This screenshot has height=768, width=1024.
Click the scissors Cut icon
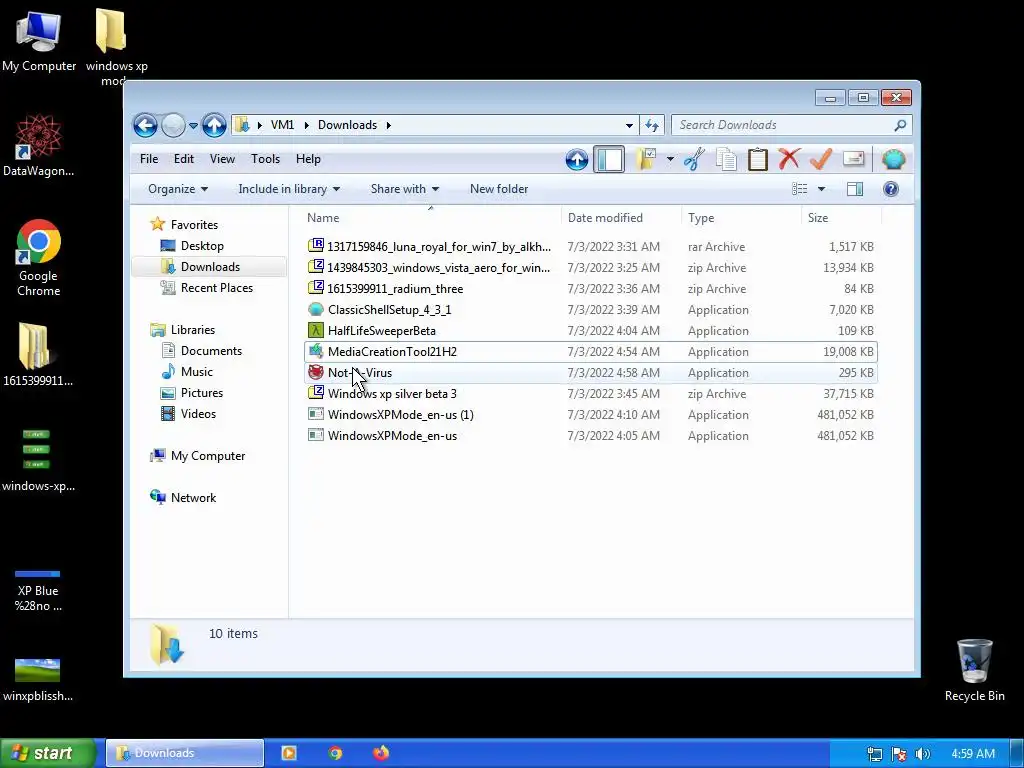point(694,159)
